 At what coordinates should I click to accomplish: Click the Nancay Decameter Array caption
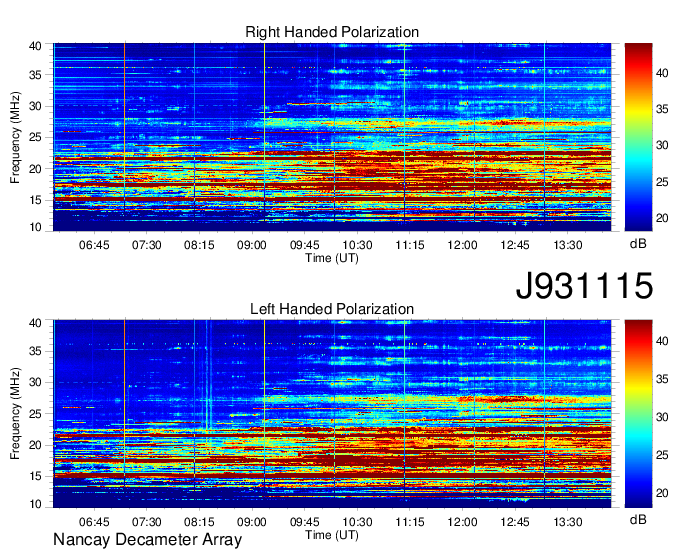click(147, 540)
